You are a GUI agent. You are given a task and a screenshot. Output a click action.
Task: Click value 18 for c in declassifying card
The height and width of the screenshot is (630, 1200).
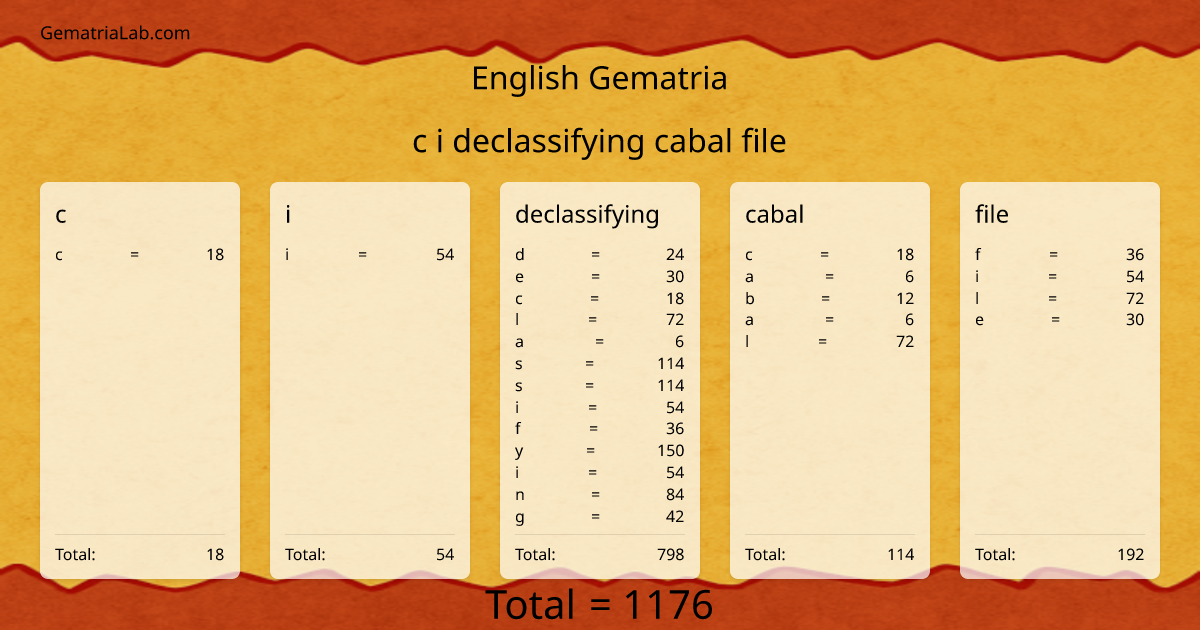pos(675,299)
